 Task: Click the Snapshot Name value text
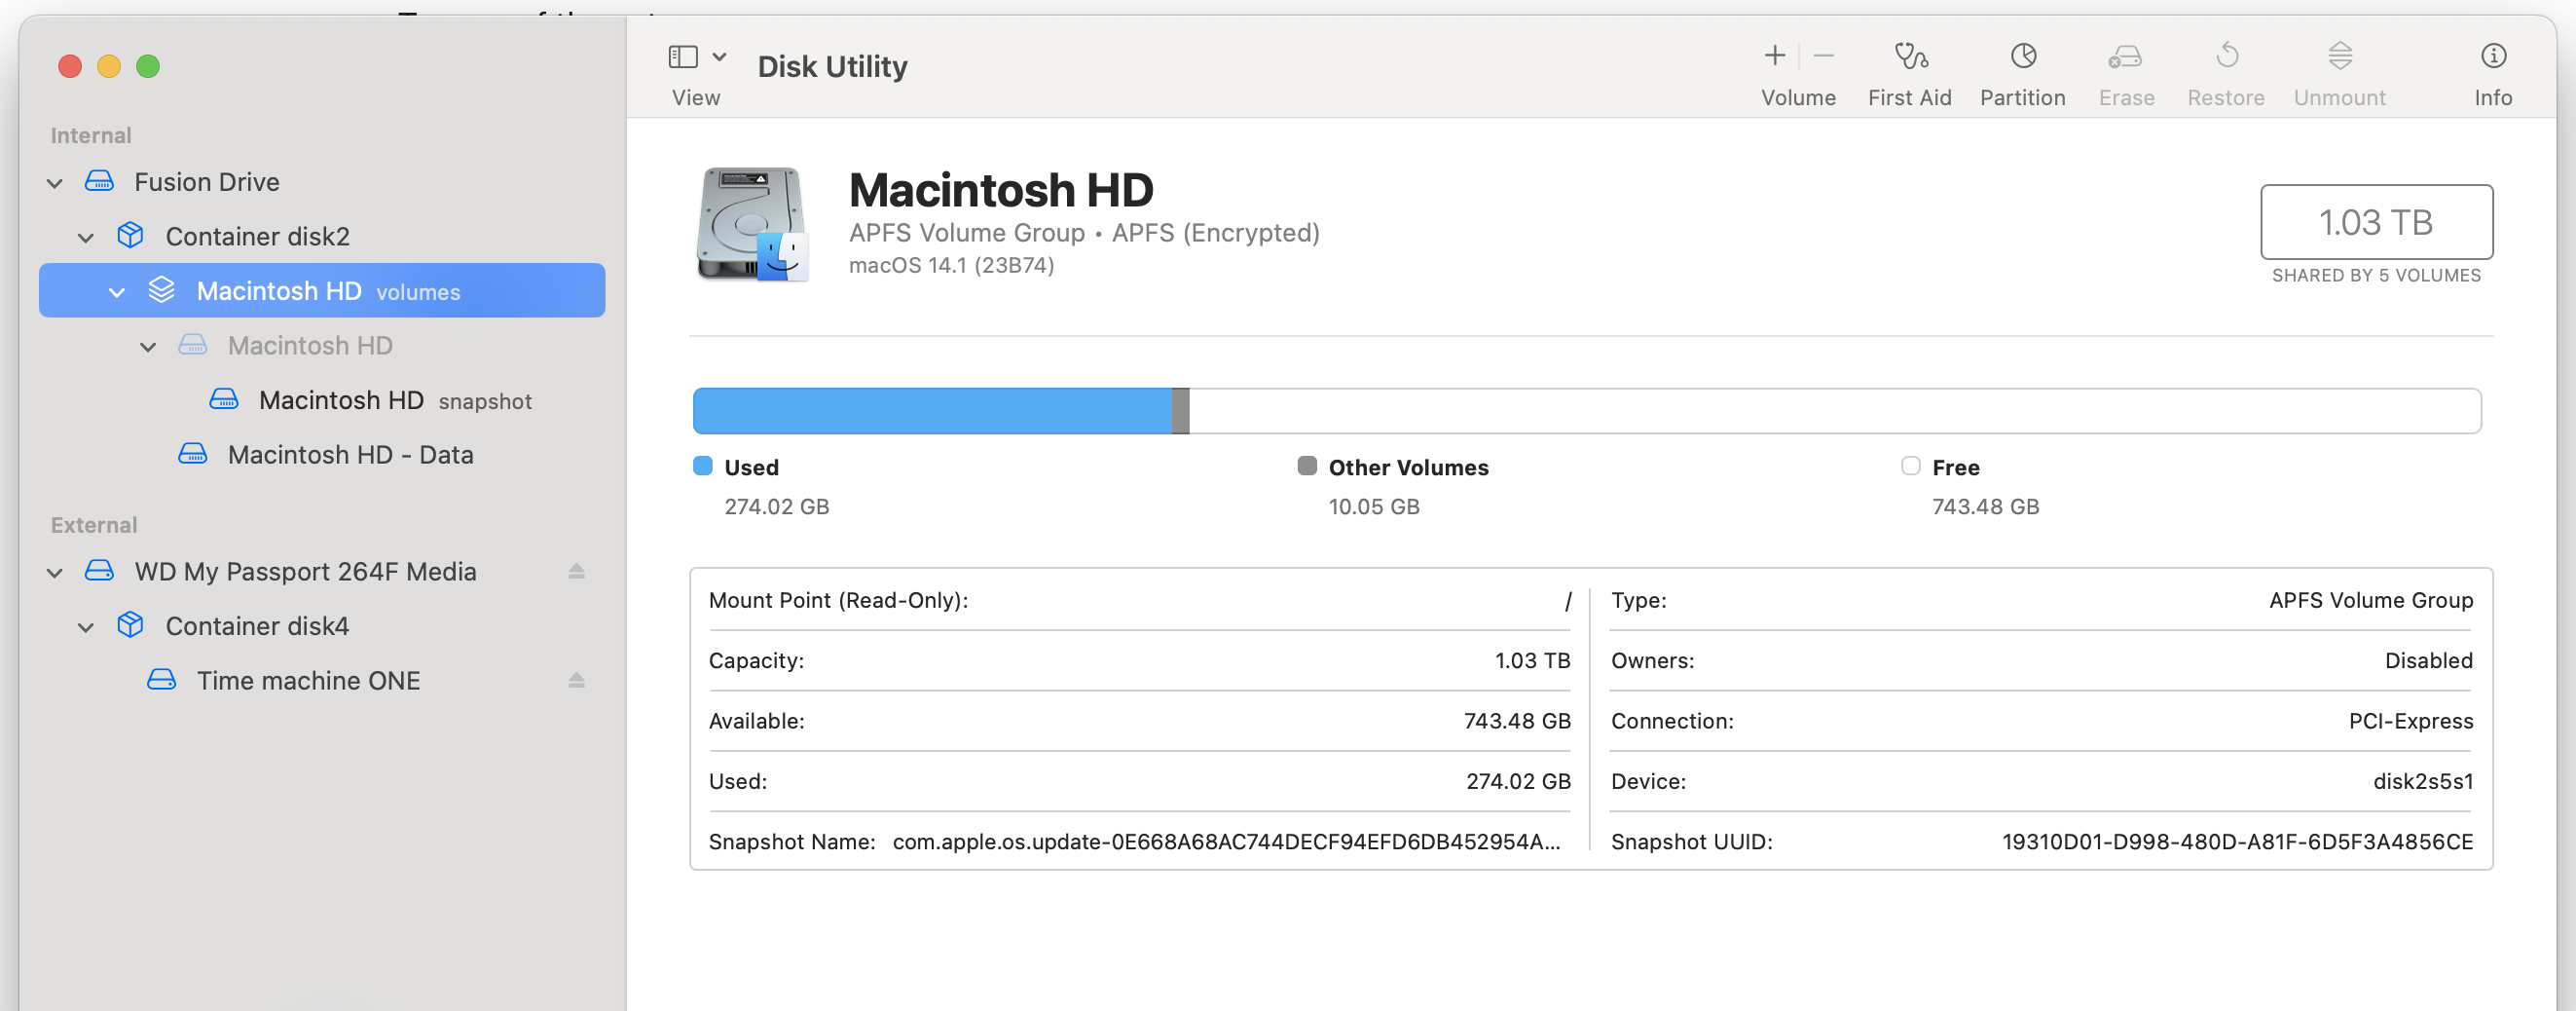1226,842
